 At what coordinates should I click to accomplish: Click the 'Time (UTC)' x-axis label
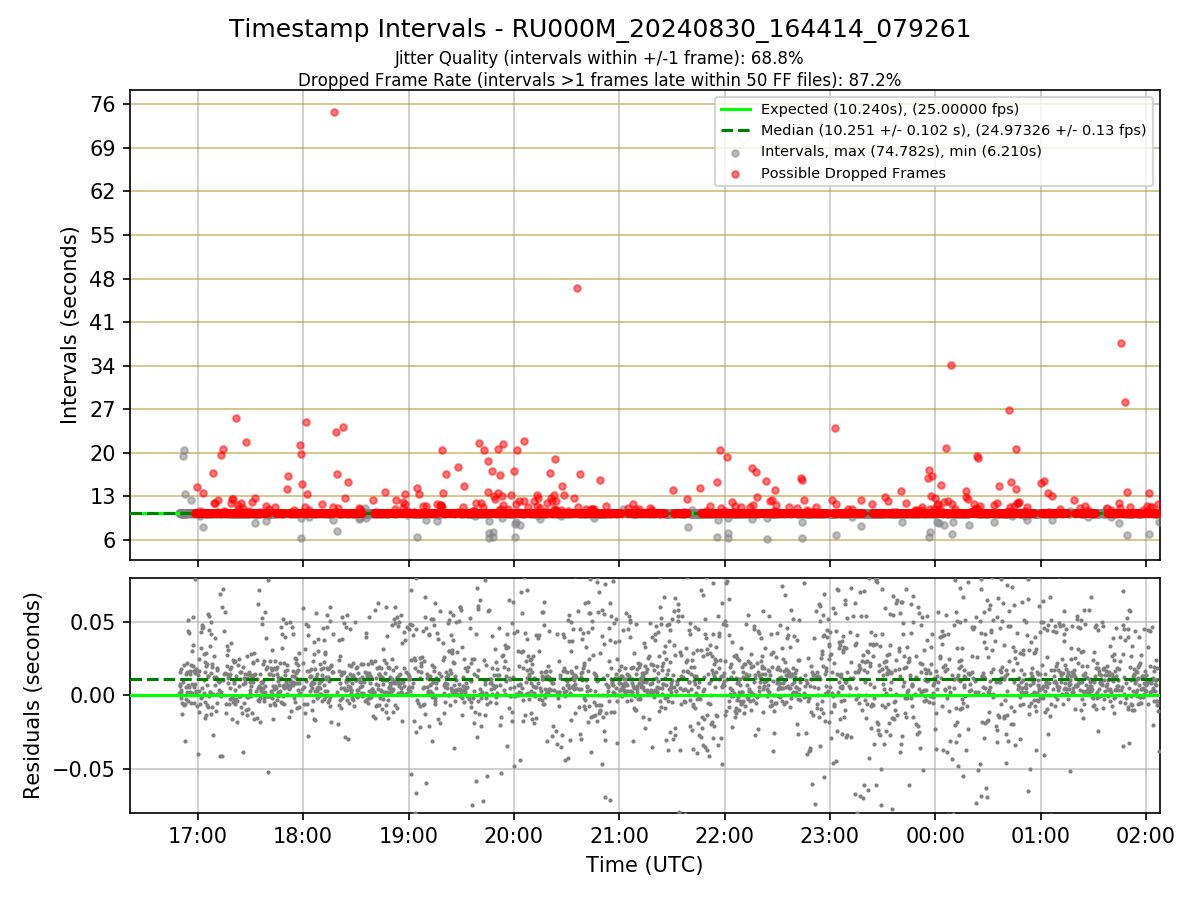coord(645,864)
